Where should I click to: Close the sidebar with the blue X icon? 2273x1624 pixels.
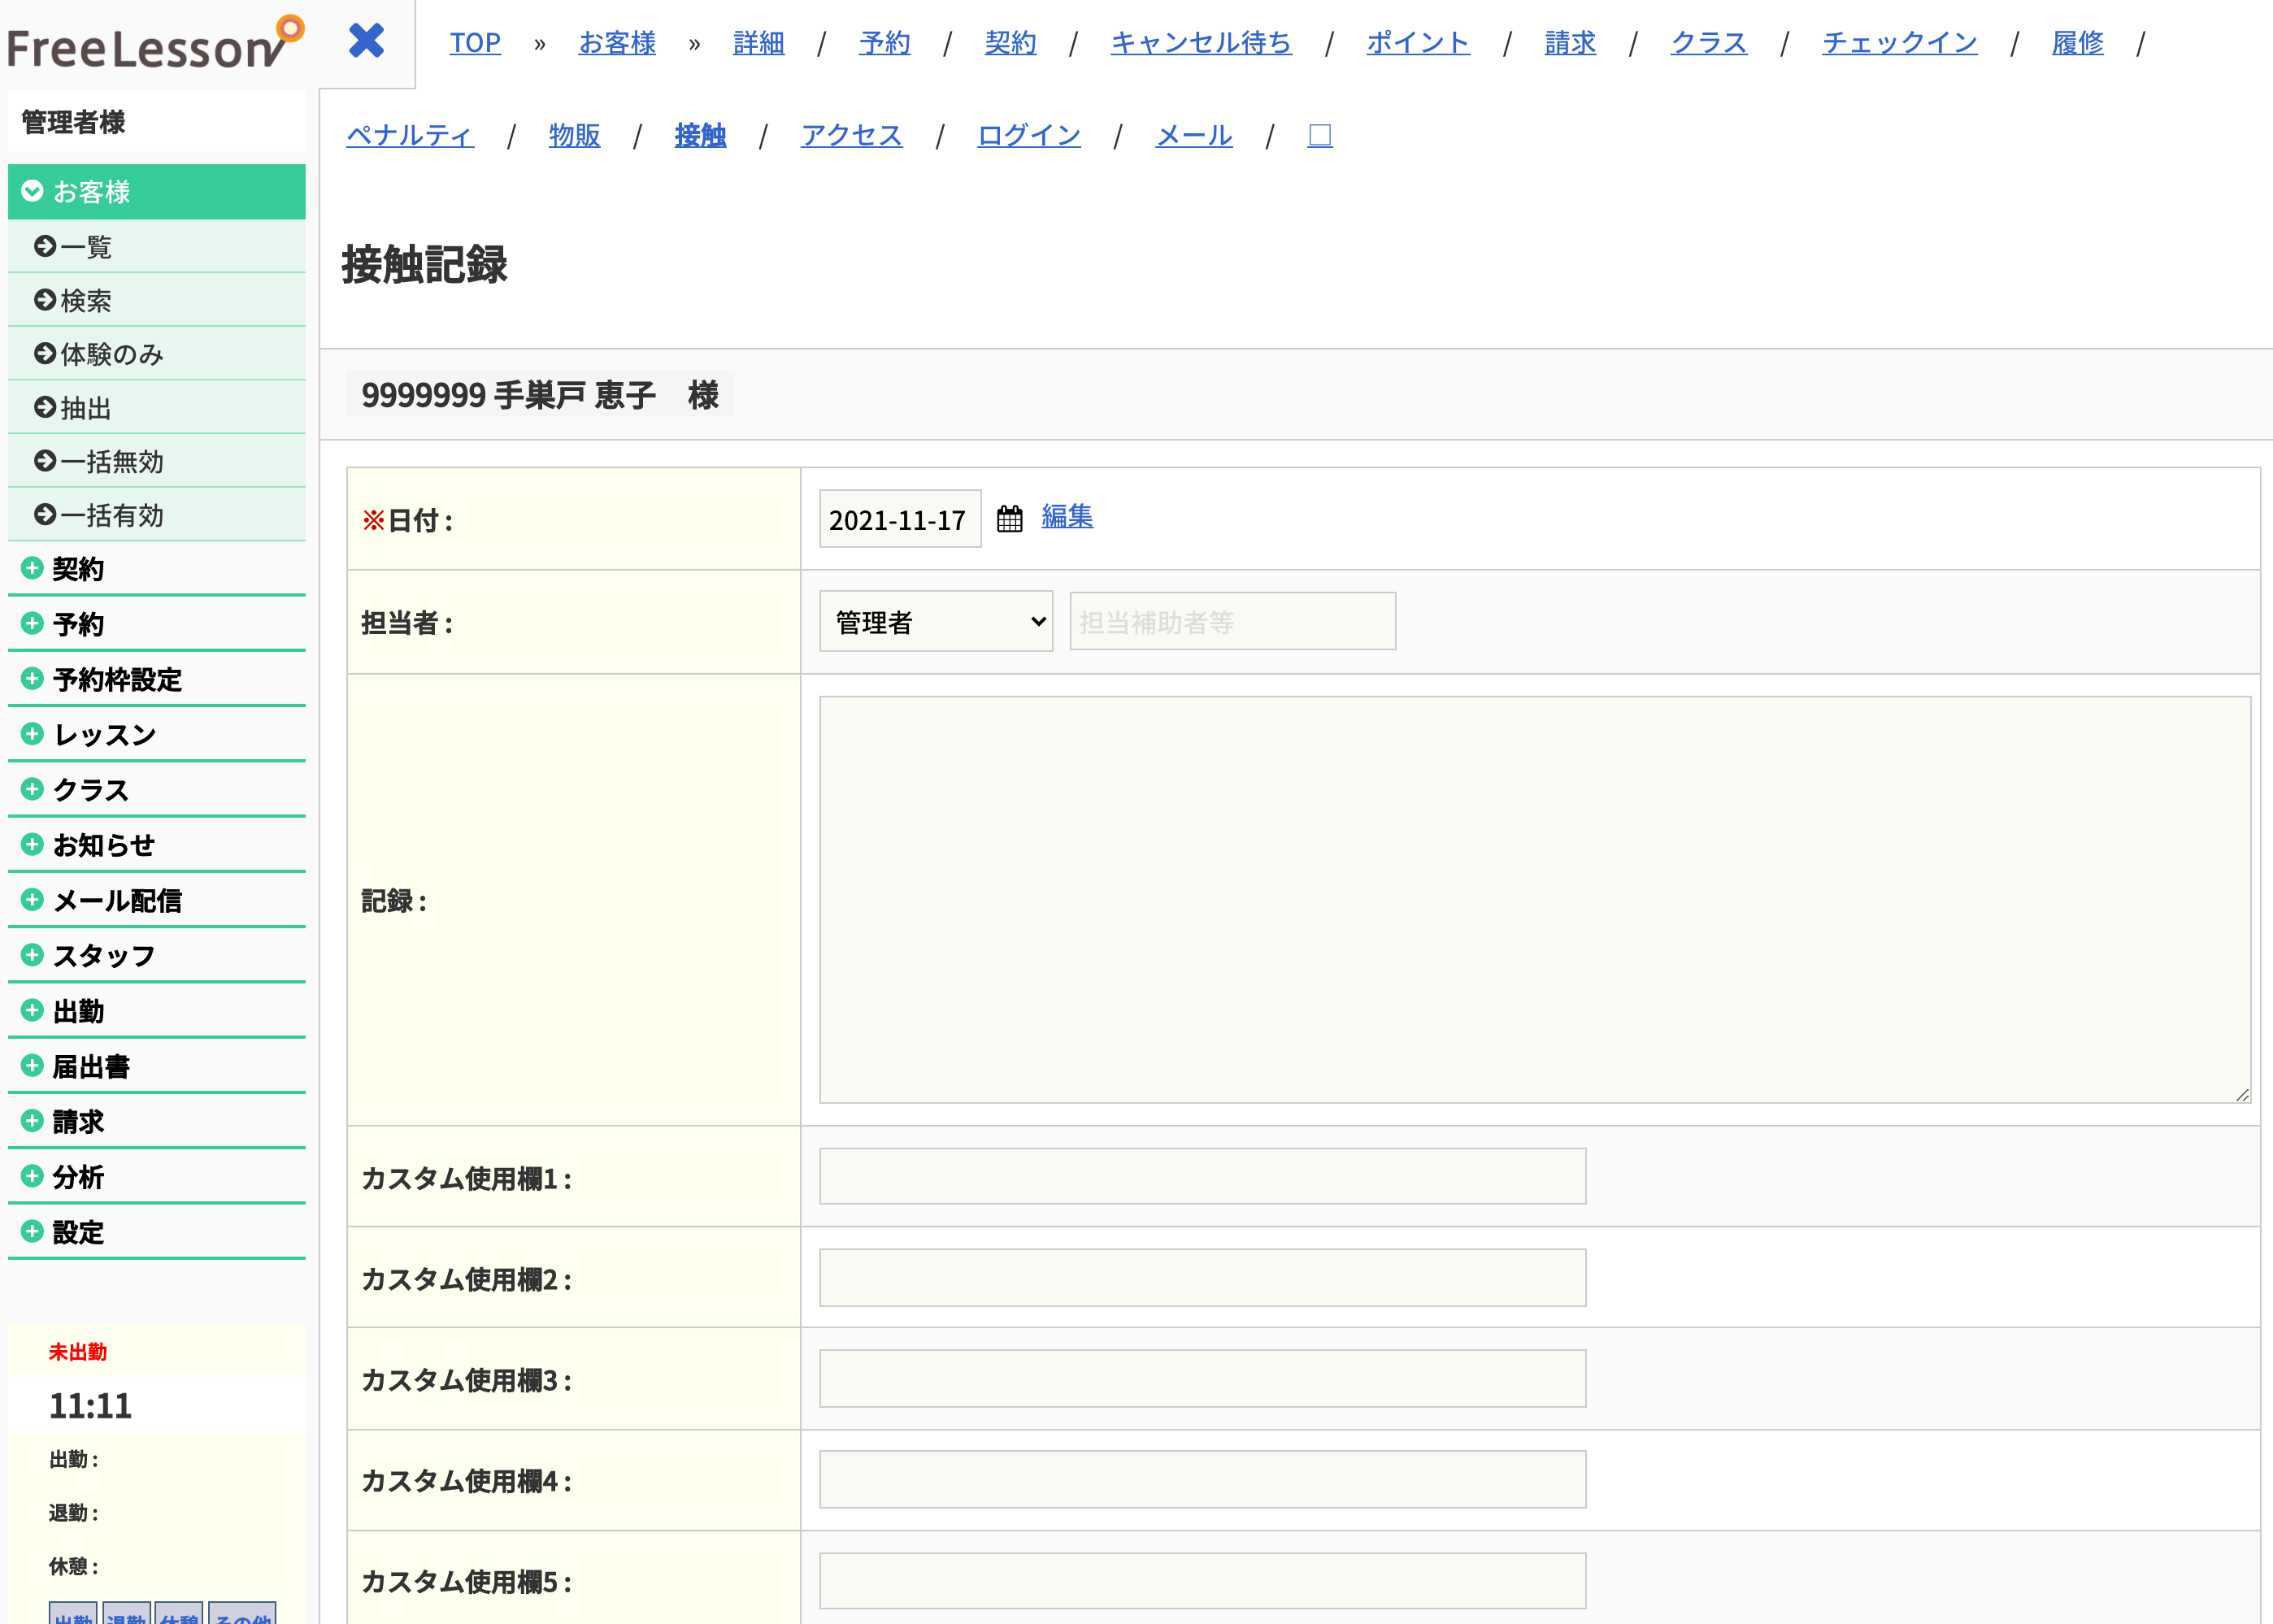tap(366, 41)
